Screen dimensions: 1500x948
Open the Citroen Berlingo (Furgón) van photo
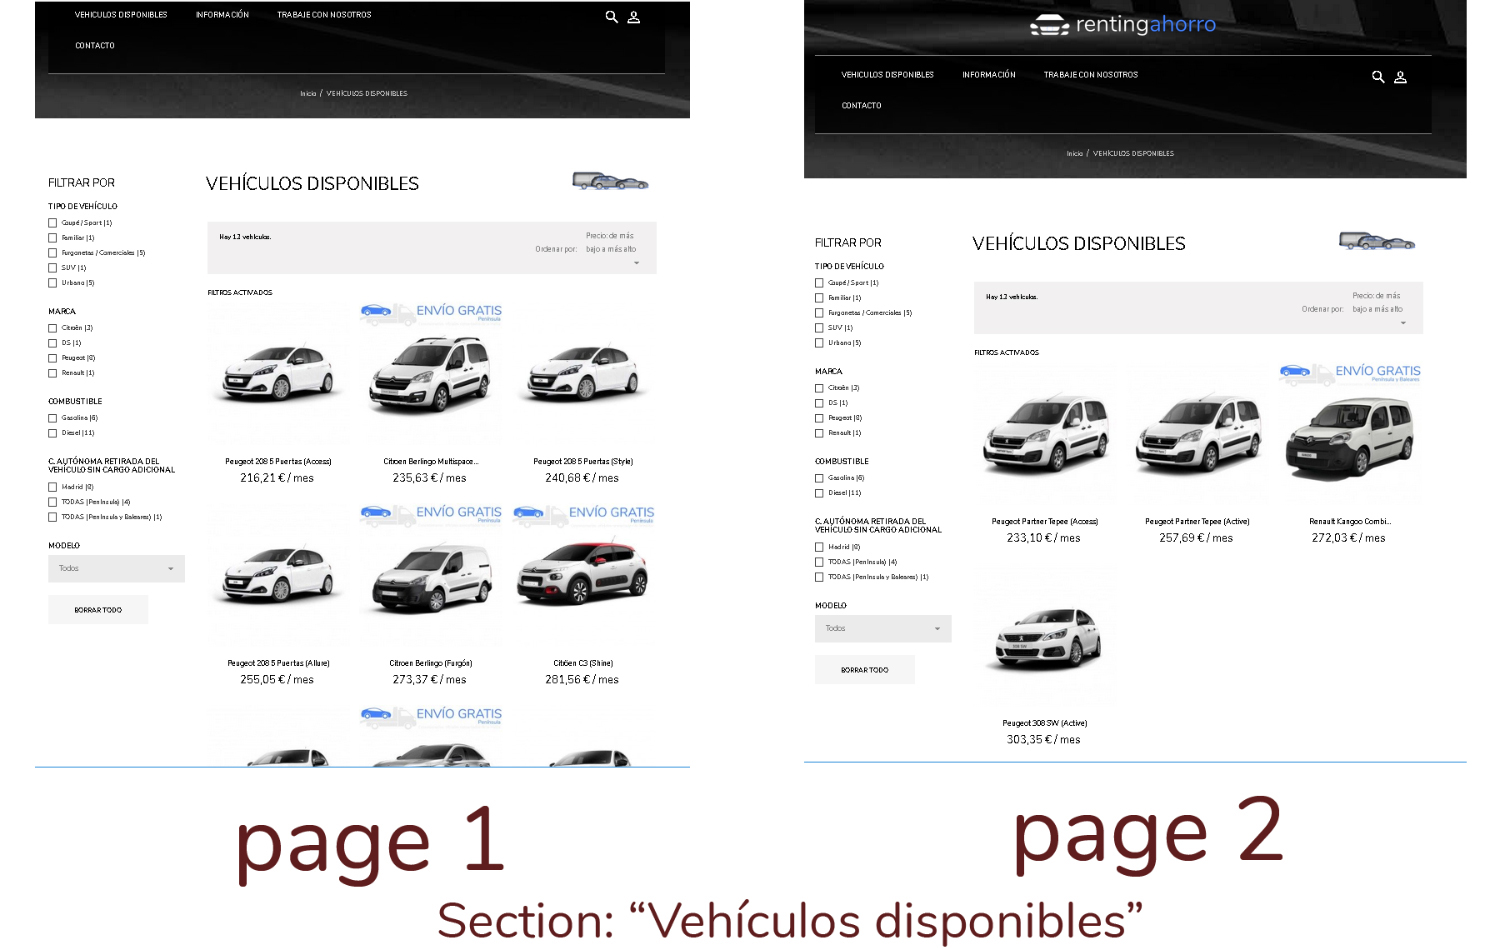(431, 578)
